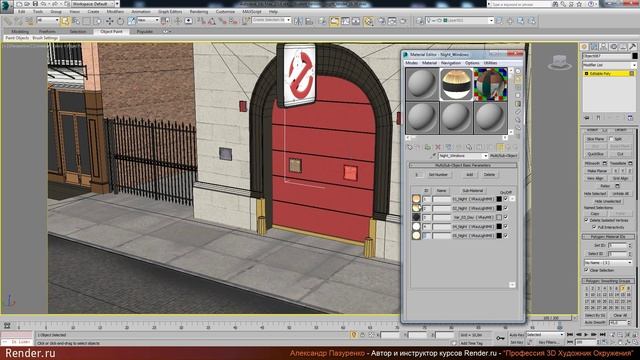Click the Sample Type icon in Material Editor

click(x=518, y=71)
